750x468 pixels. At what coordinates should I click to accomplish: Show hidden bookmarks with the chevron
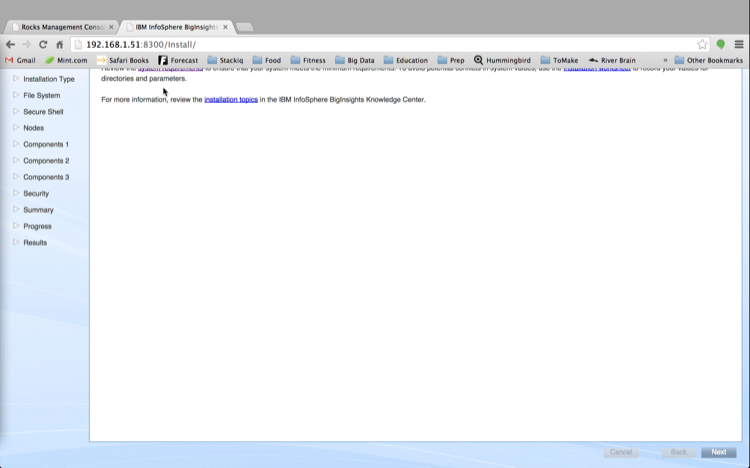pos(665,60)
